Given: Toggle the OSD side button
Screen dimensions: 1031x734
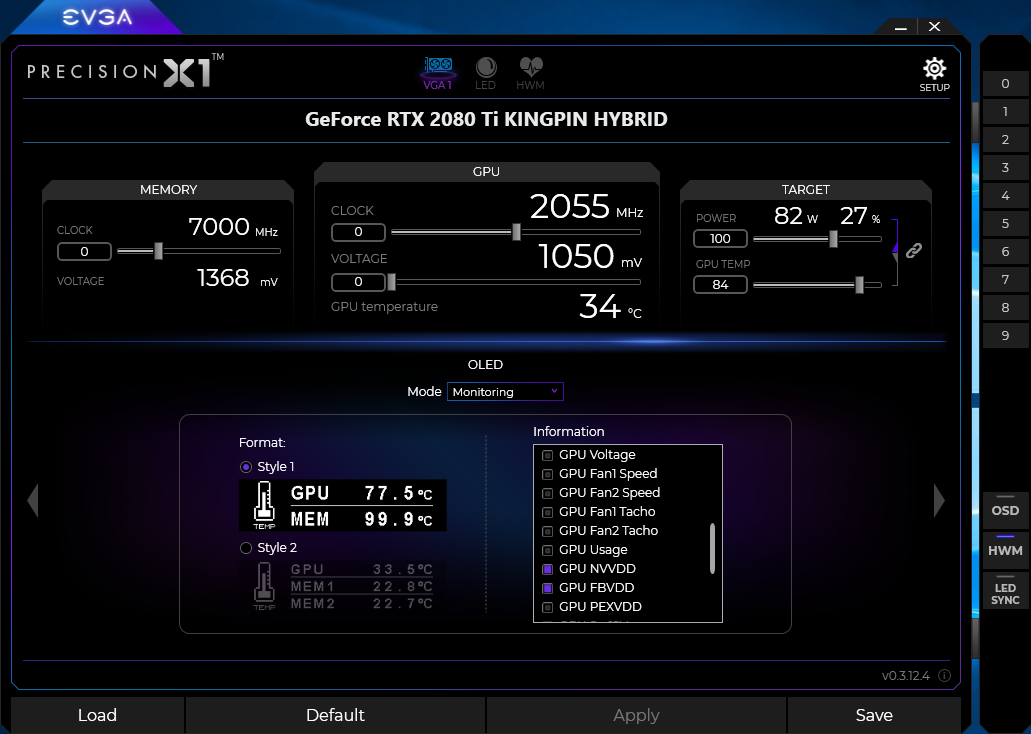Looking at the screenshot, I should [1005, 510].
